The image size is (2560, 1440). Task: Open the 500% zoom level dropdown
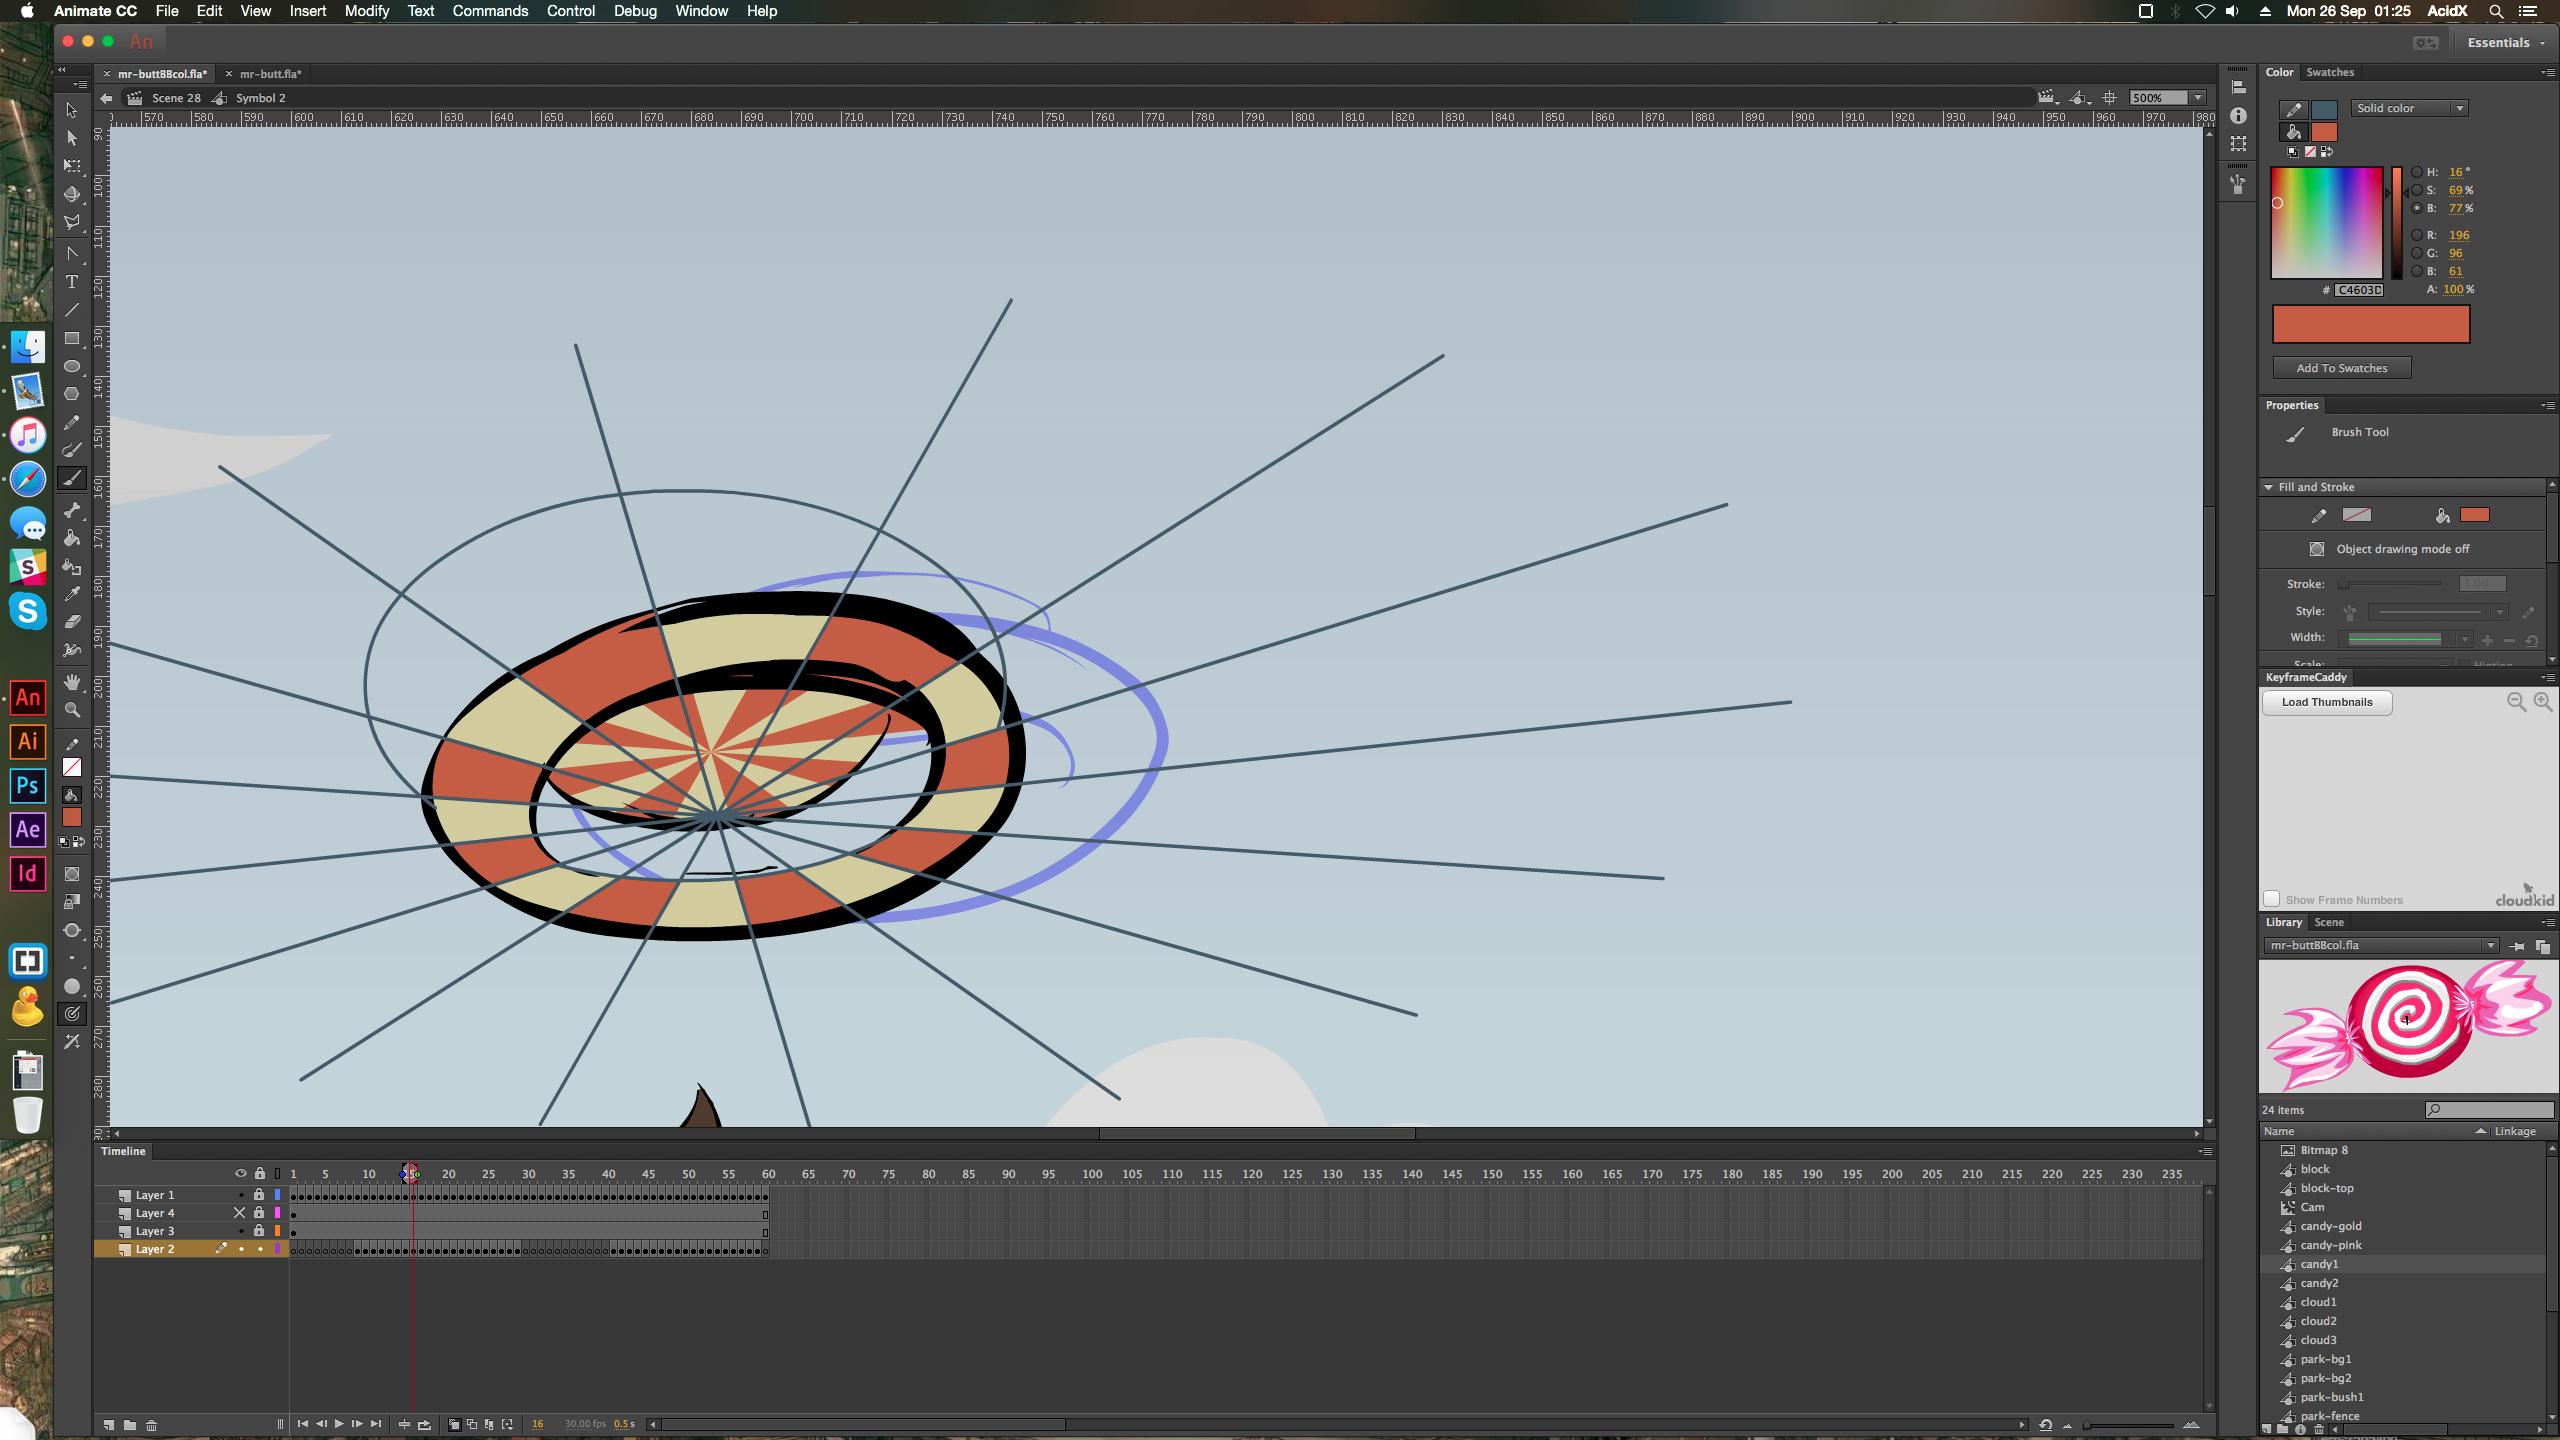click(2198, 98)
